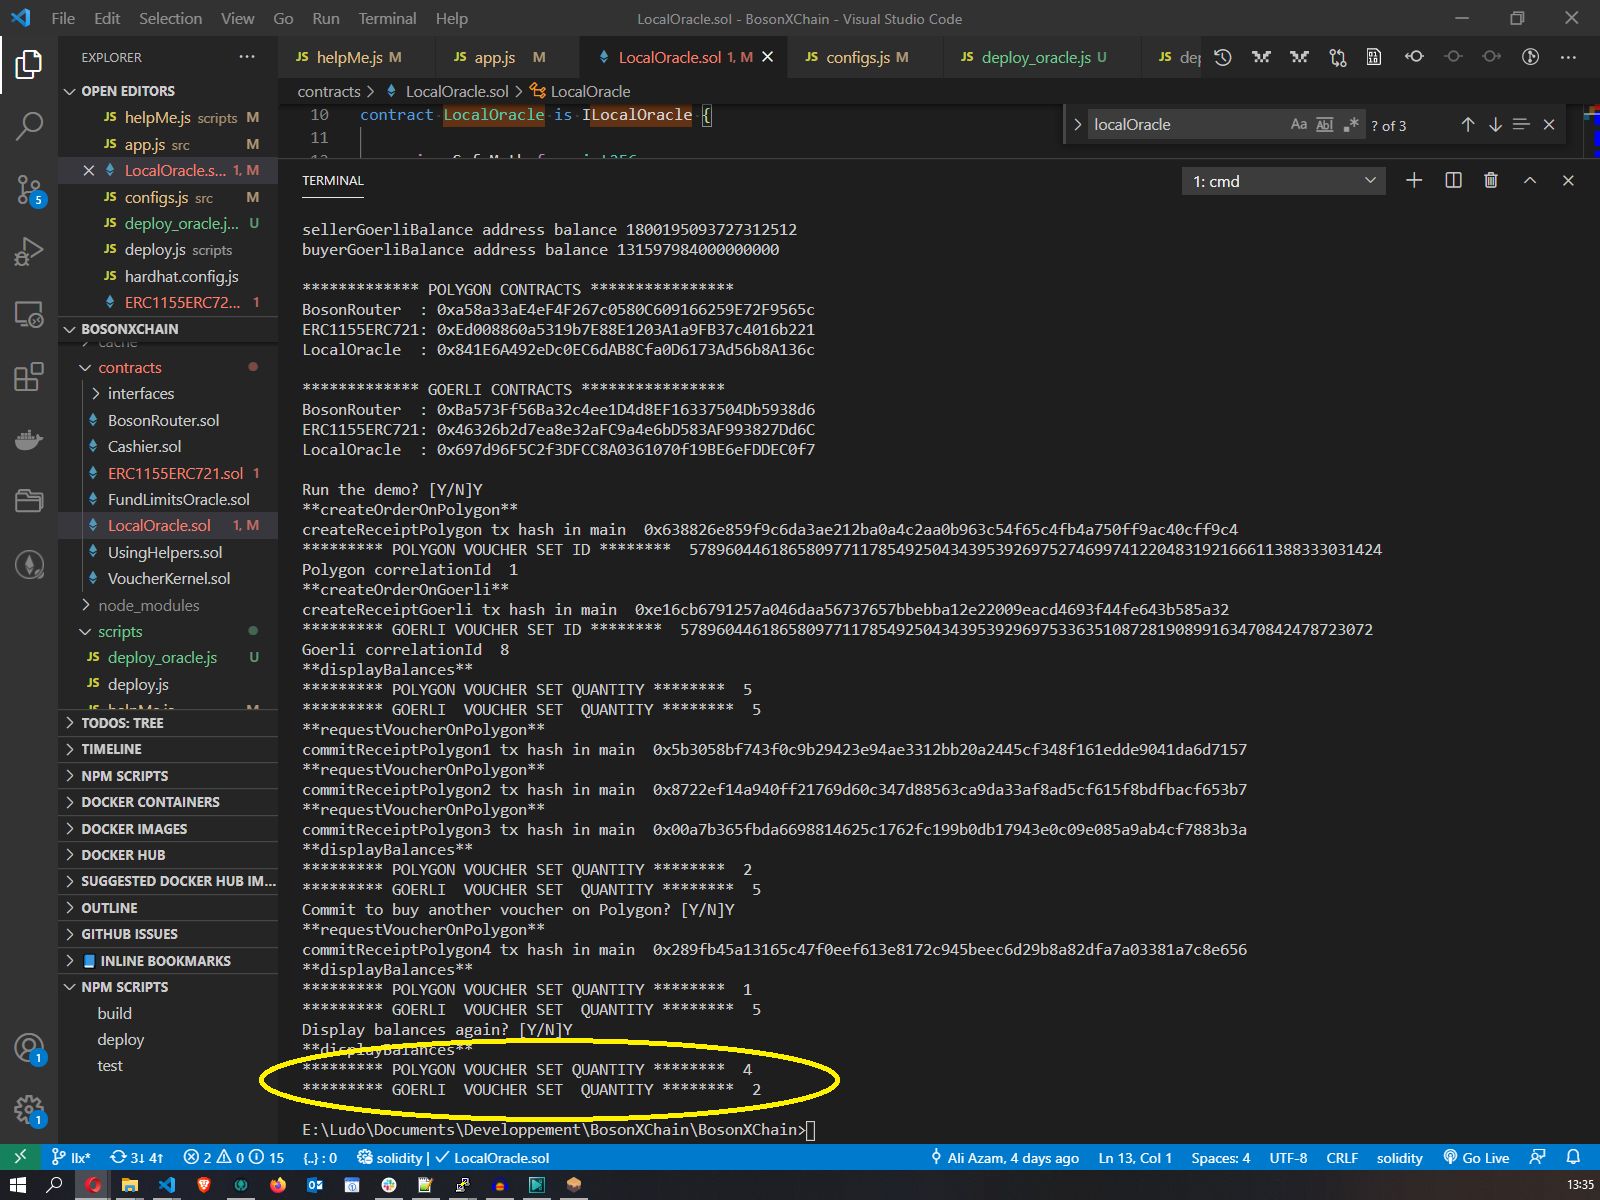The height and width of the screenshot is (1200, 1600).
Task: Open the Explorer view in activity bar
Action: point(28,66)
